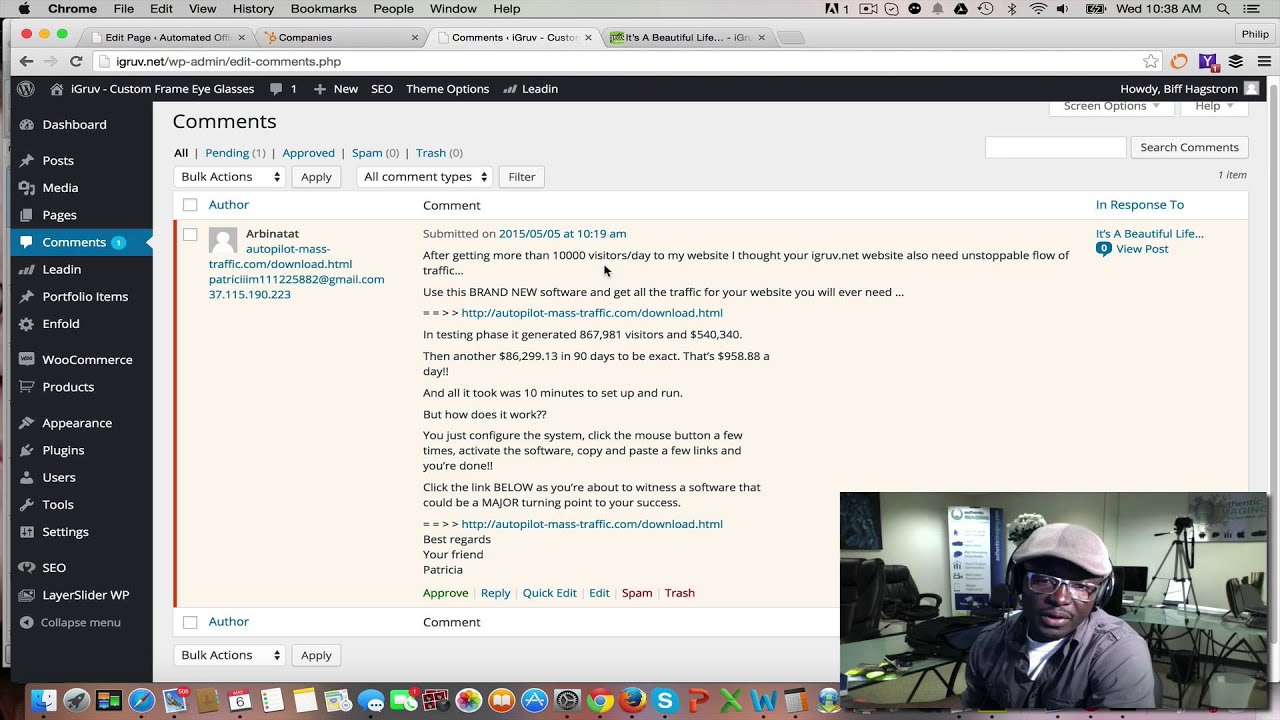
Task: Open Leadin in the sidebar
Action: (x=61, y=270)
